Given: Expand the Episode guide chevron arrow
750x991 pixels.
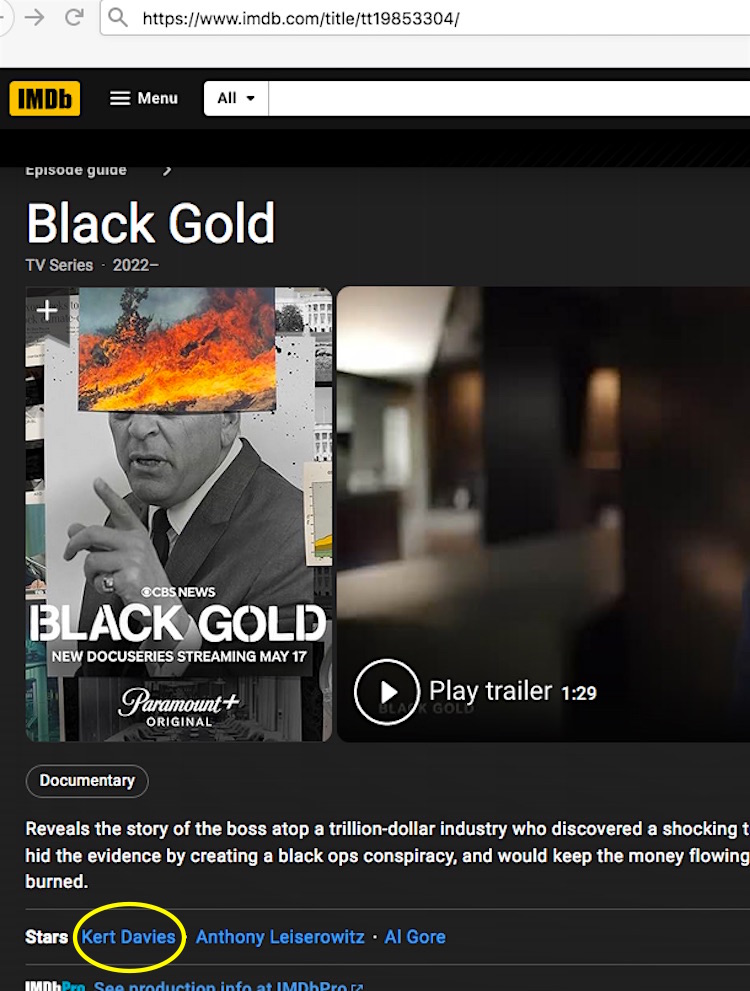Looking at the screenshot, I should point(167,170).
